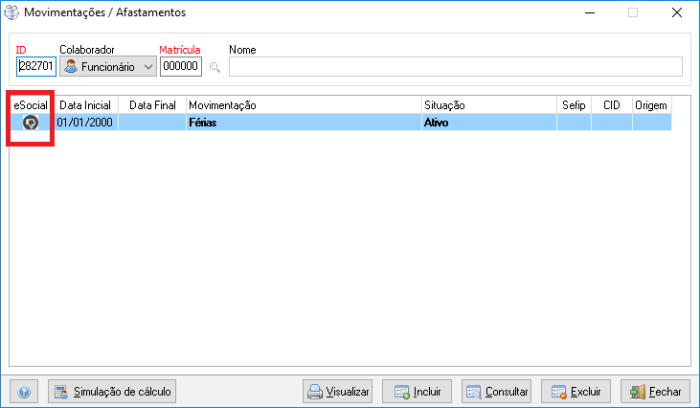Viewport: 700px width, 408px height.
Task: Sort by Data Inicial column header
Action: click(x=86, y=105)
